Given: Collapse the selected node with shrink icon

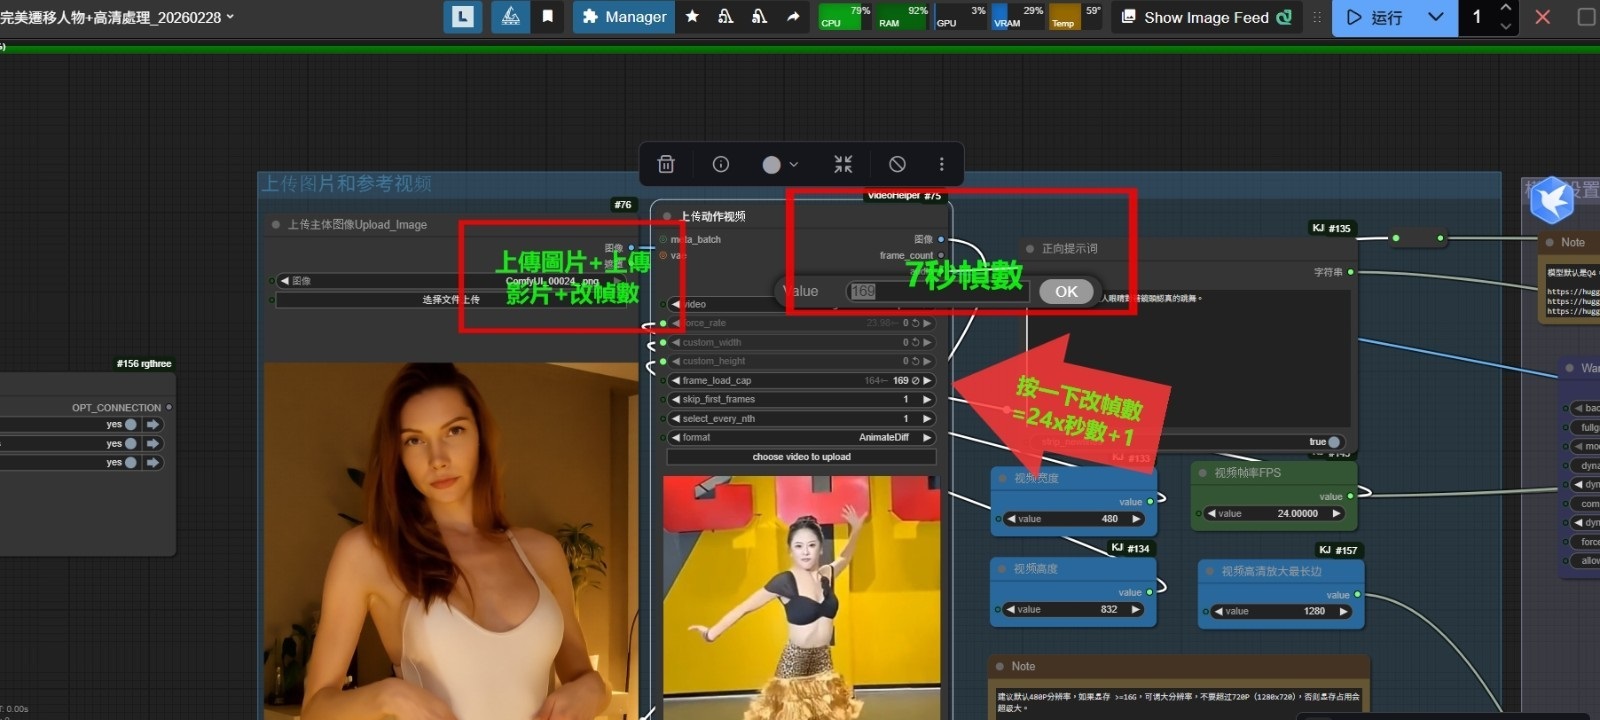Looking at the screenshot, I should pyautogui.click(x=843, y=165).
